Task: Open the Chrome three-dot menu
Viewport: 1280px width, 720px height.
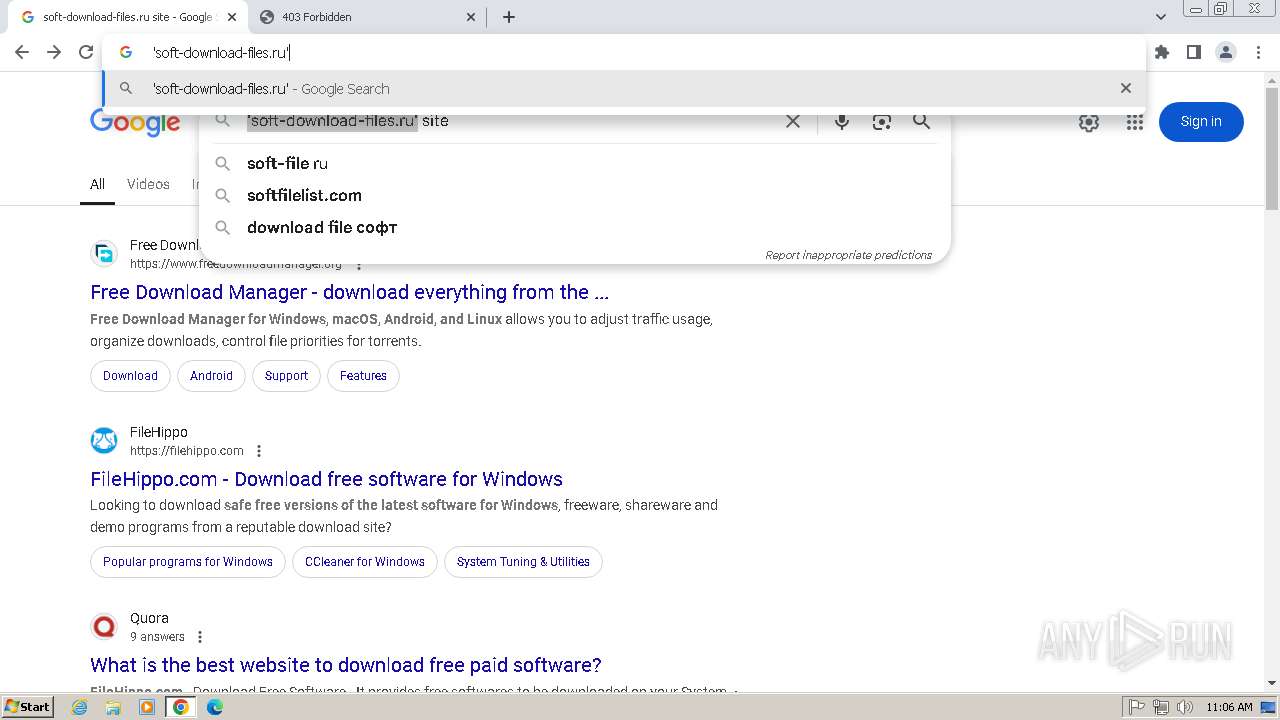Action: (1258, 52)
